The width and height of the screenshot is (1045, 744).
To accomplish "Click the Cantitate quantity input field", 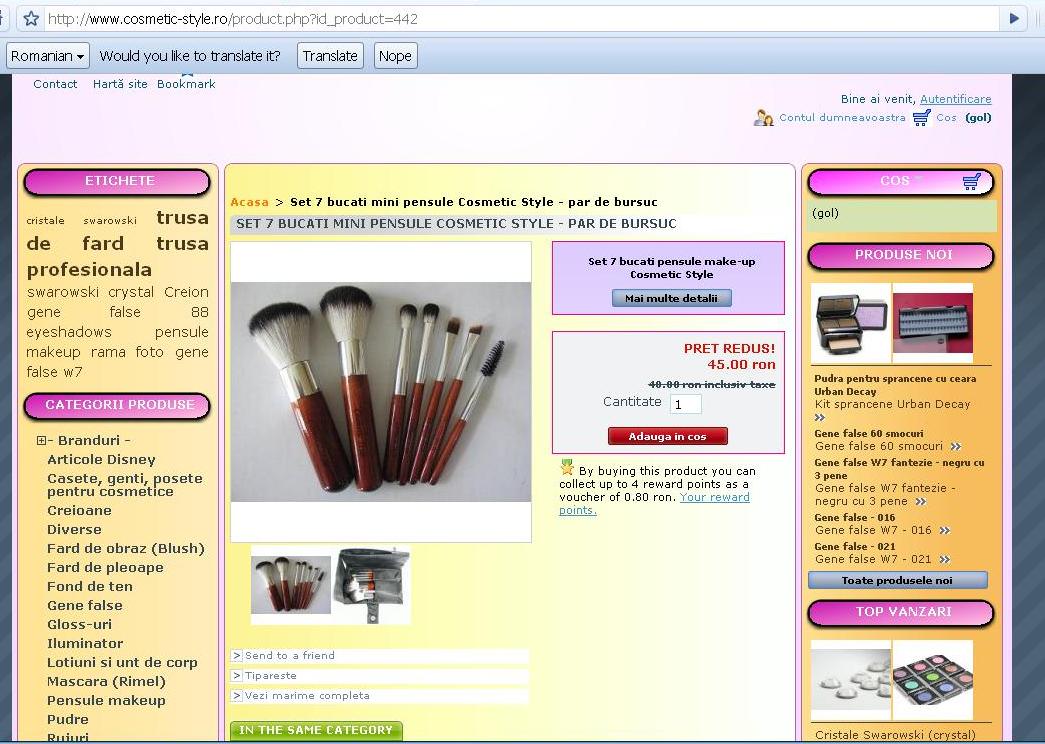I will tap(685, 404).
